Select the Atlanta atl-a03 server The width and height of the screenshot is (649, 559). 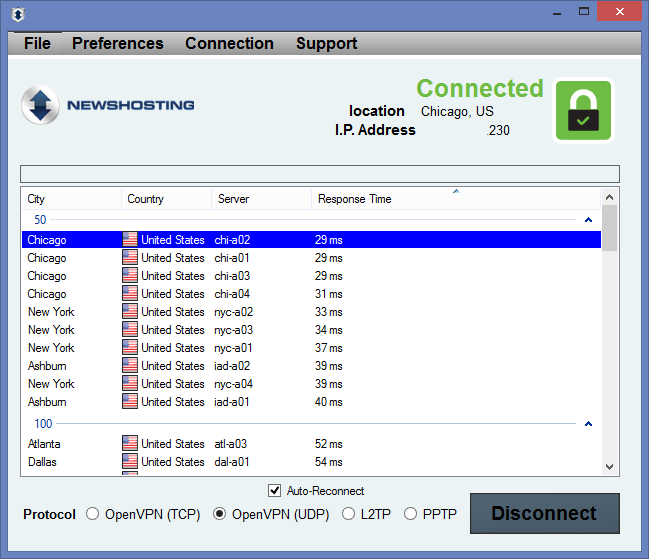click(311, 444)
